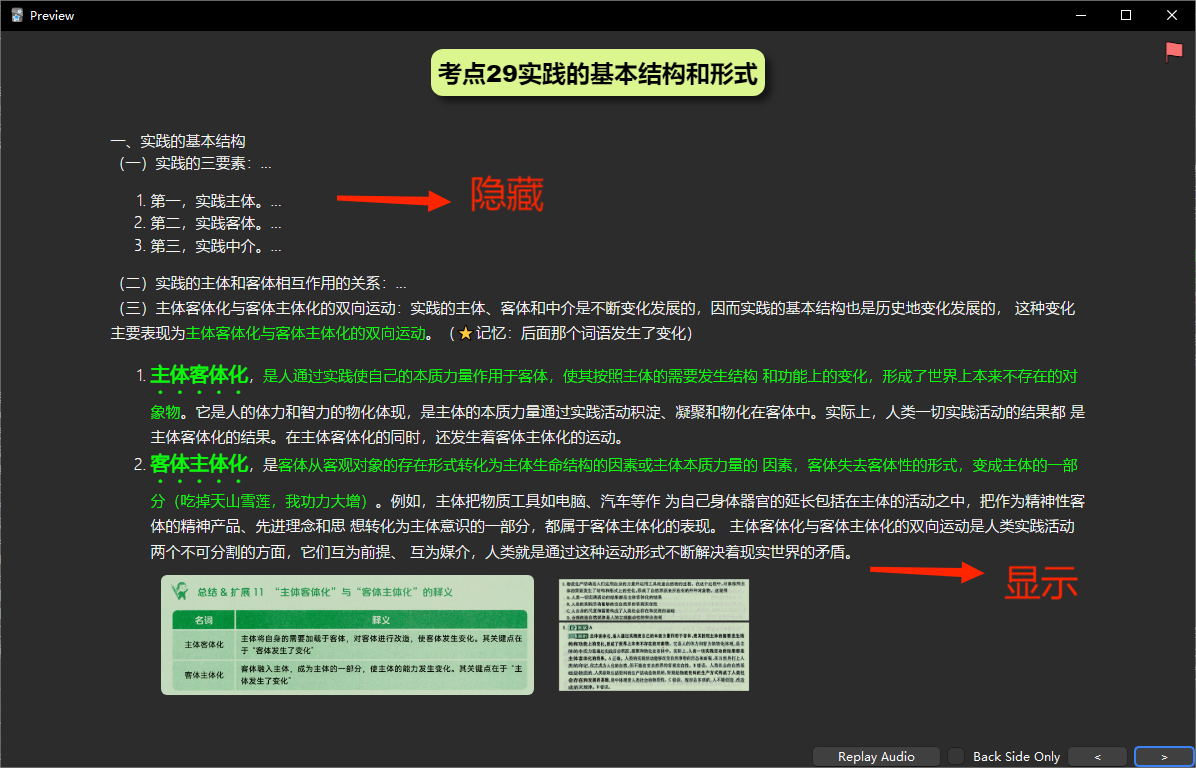Open the green 总结&扩展11 table image
Screen dimensions: 1196x768
pyautogui.click(x=347, y=635)
